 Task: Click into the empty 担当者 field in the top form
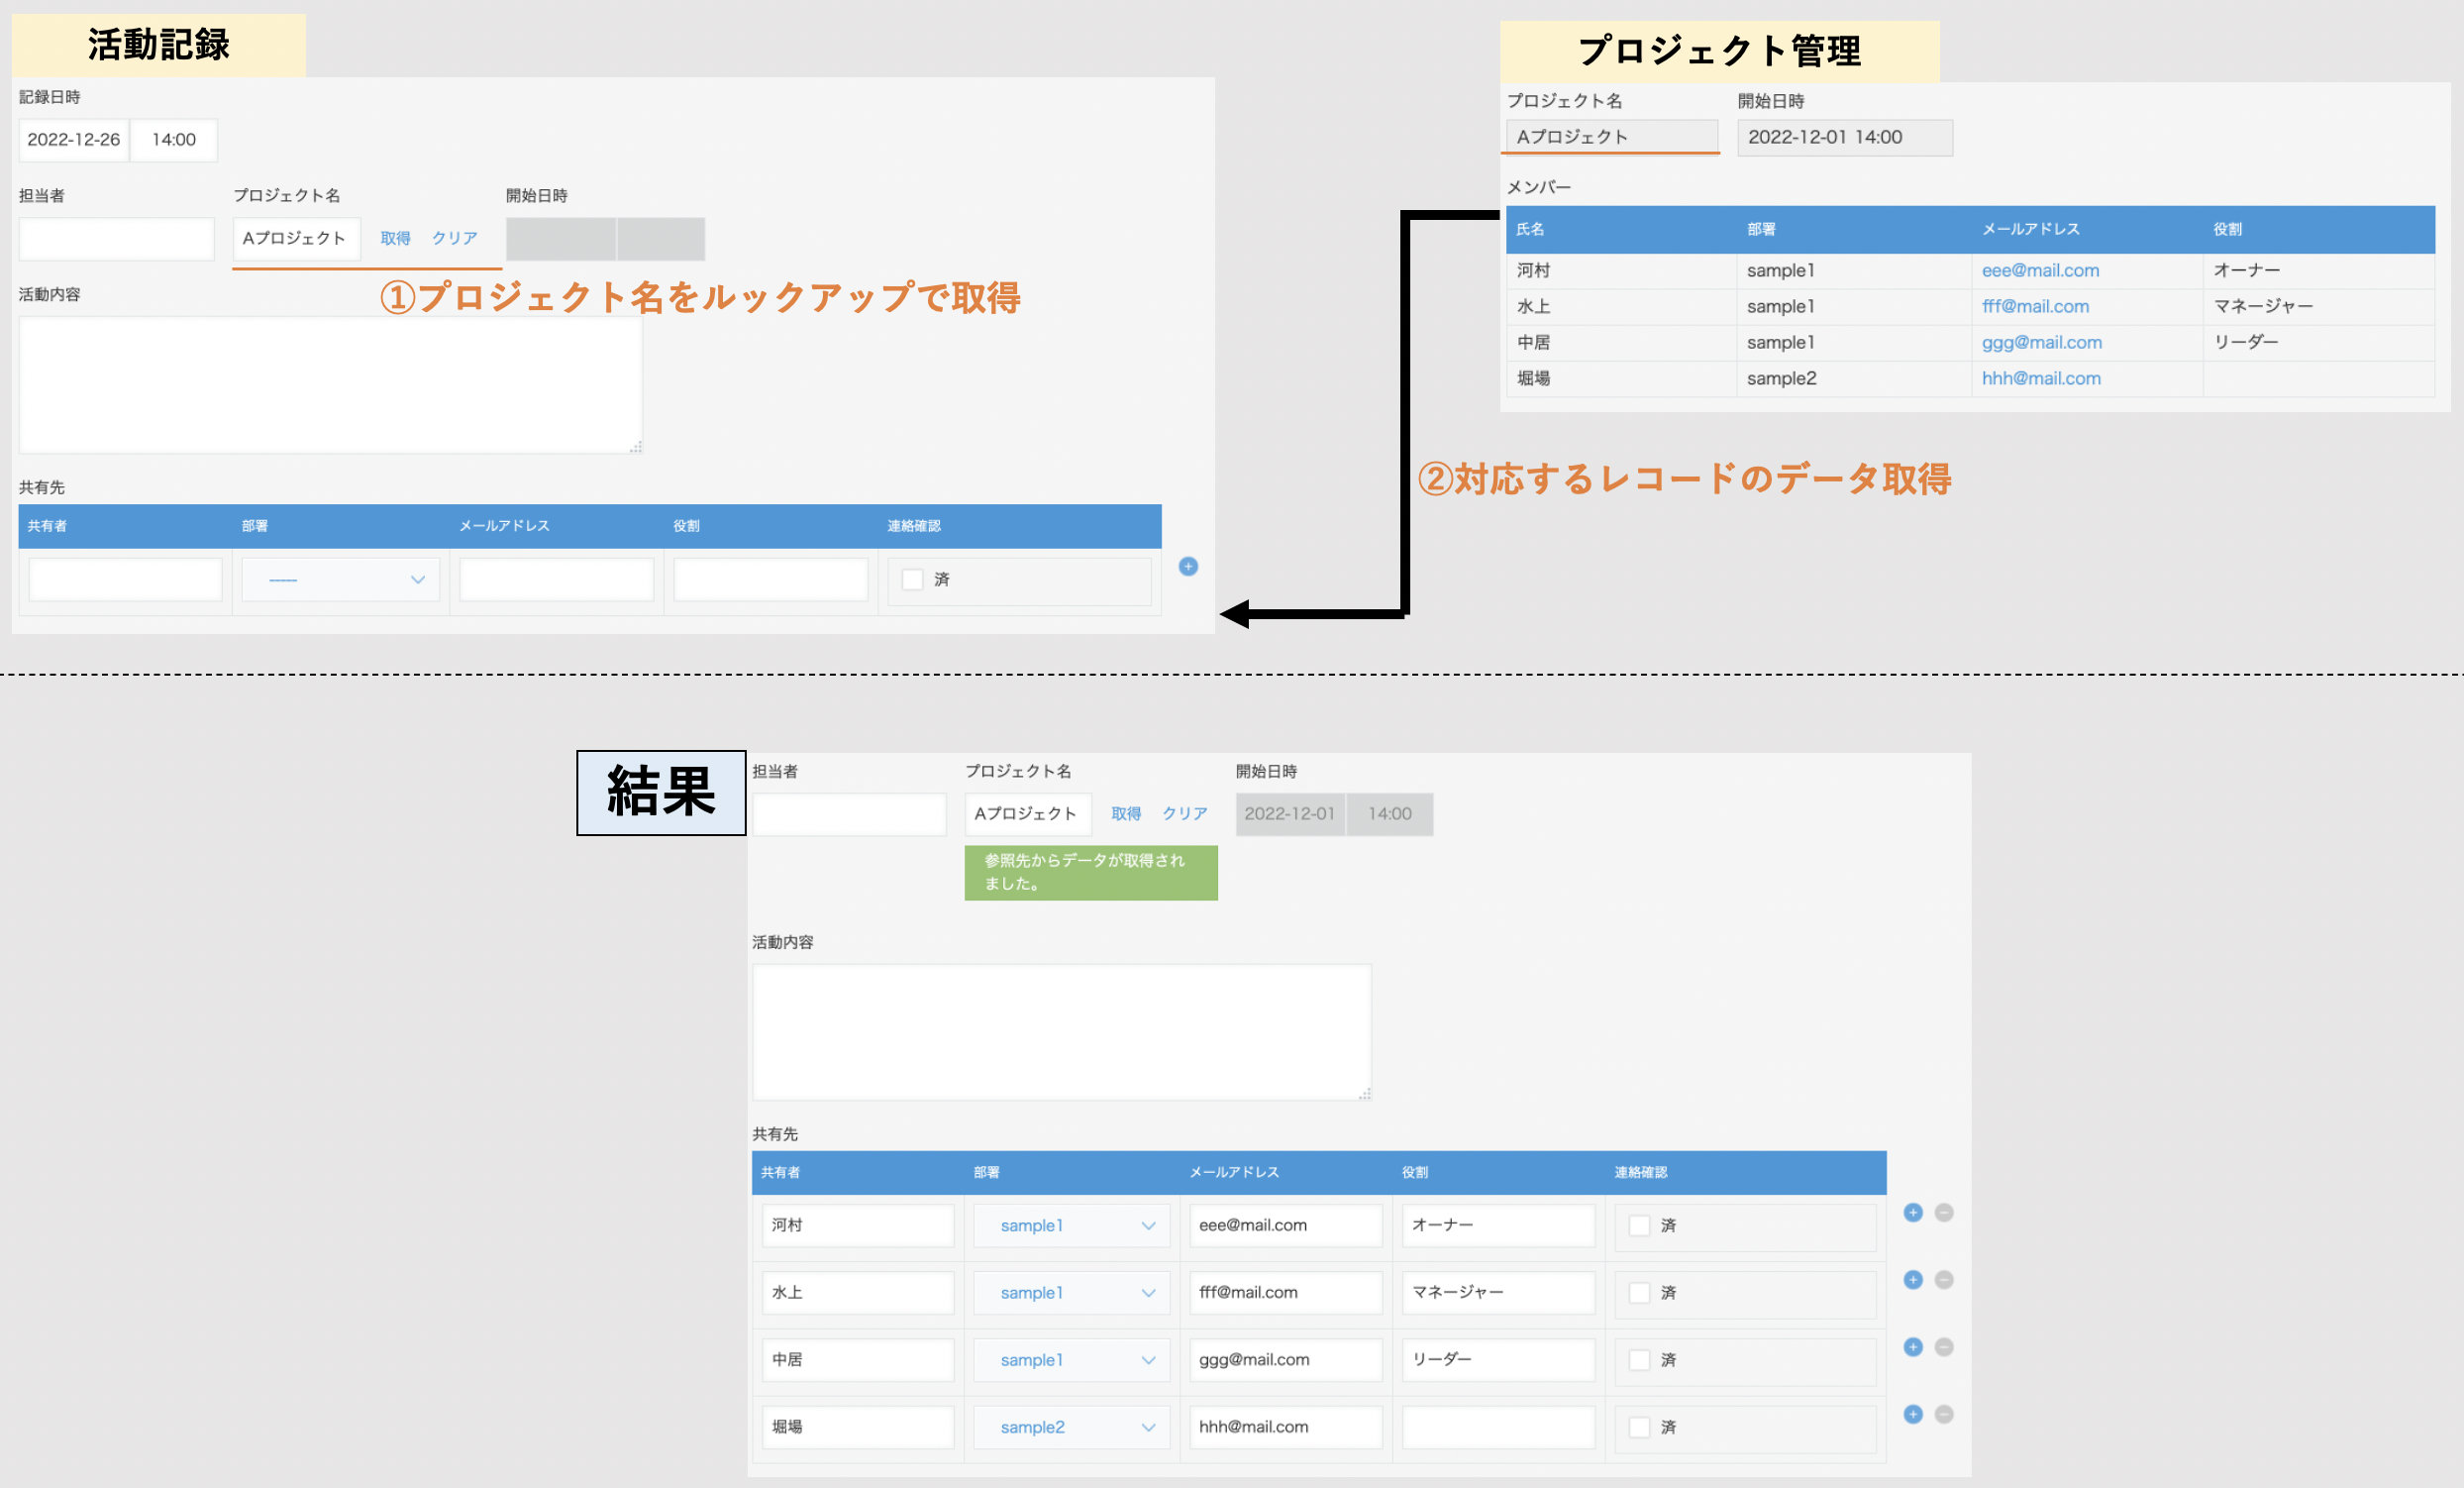pos(116,239)
